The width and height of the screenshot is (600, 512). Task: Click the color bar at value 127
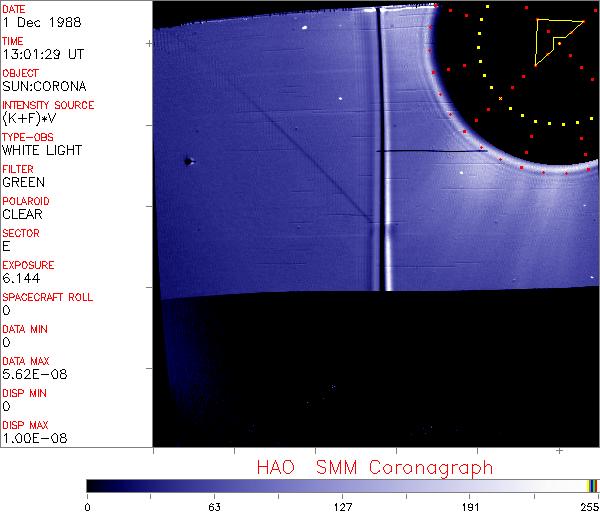coord(342,485)
